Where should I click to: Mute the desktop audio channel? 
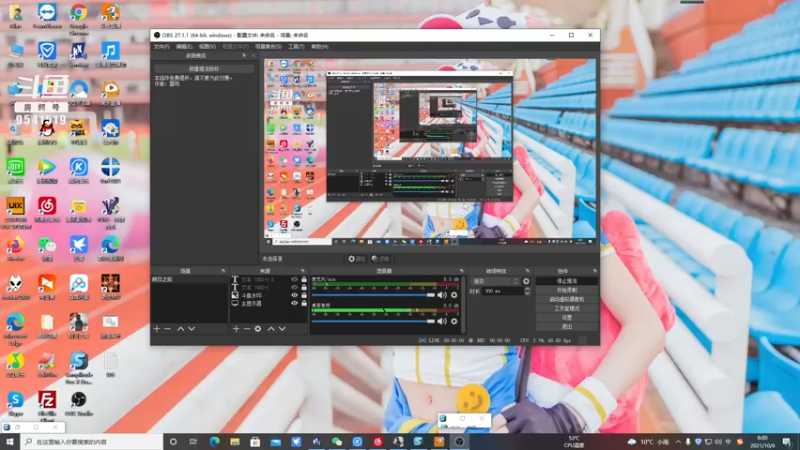[x=442, y=321]
